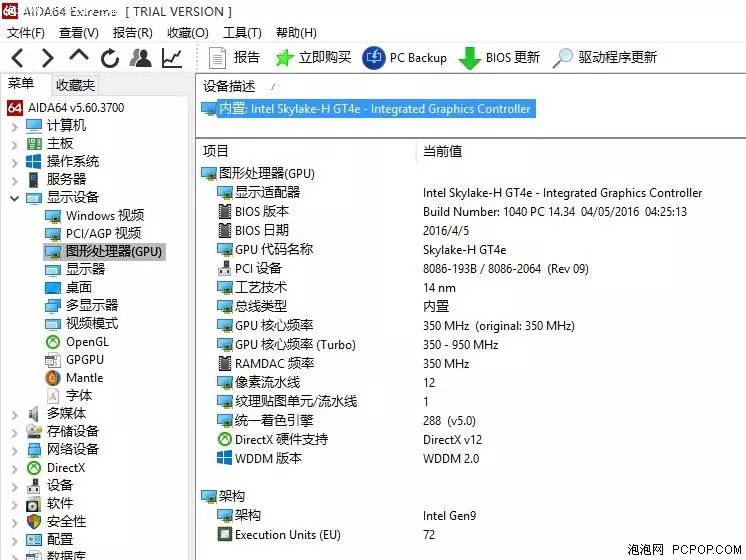Viewport: 746px width, 560px height.
Task: Select the BIOS 日期 row
Action: [343, 230]
